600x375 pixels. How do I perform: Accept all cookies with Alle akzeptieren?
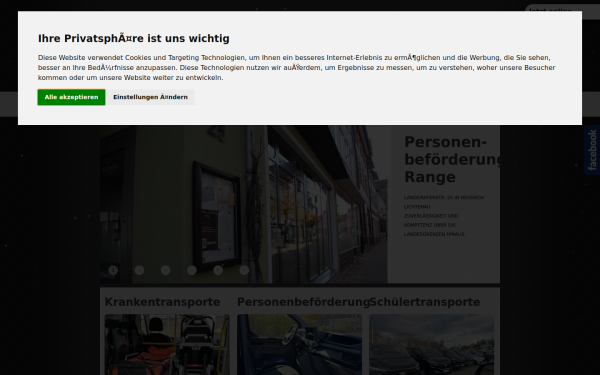pos(71,97)
